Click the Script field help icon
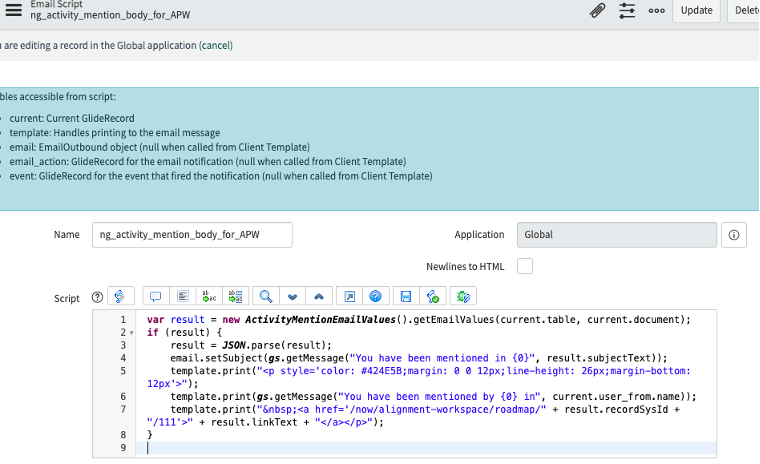This screenshot has height=464, width=760. [97, 297]
